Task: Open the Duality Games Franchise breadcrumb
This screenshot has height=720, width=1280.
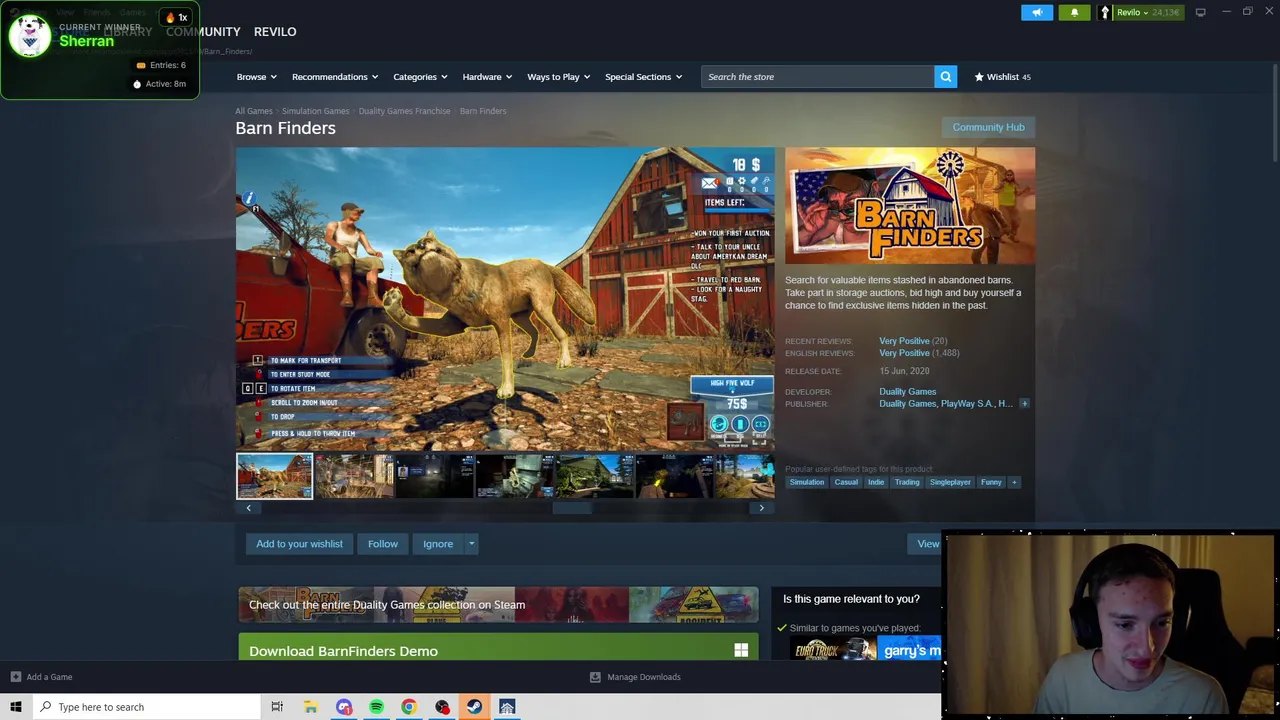Action: [x=404, y=111]
